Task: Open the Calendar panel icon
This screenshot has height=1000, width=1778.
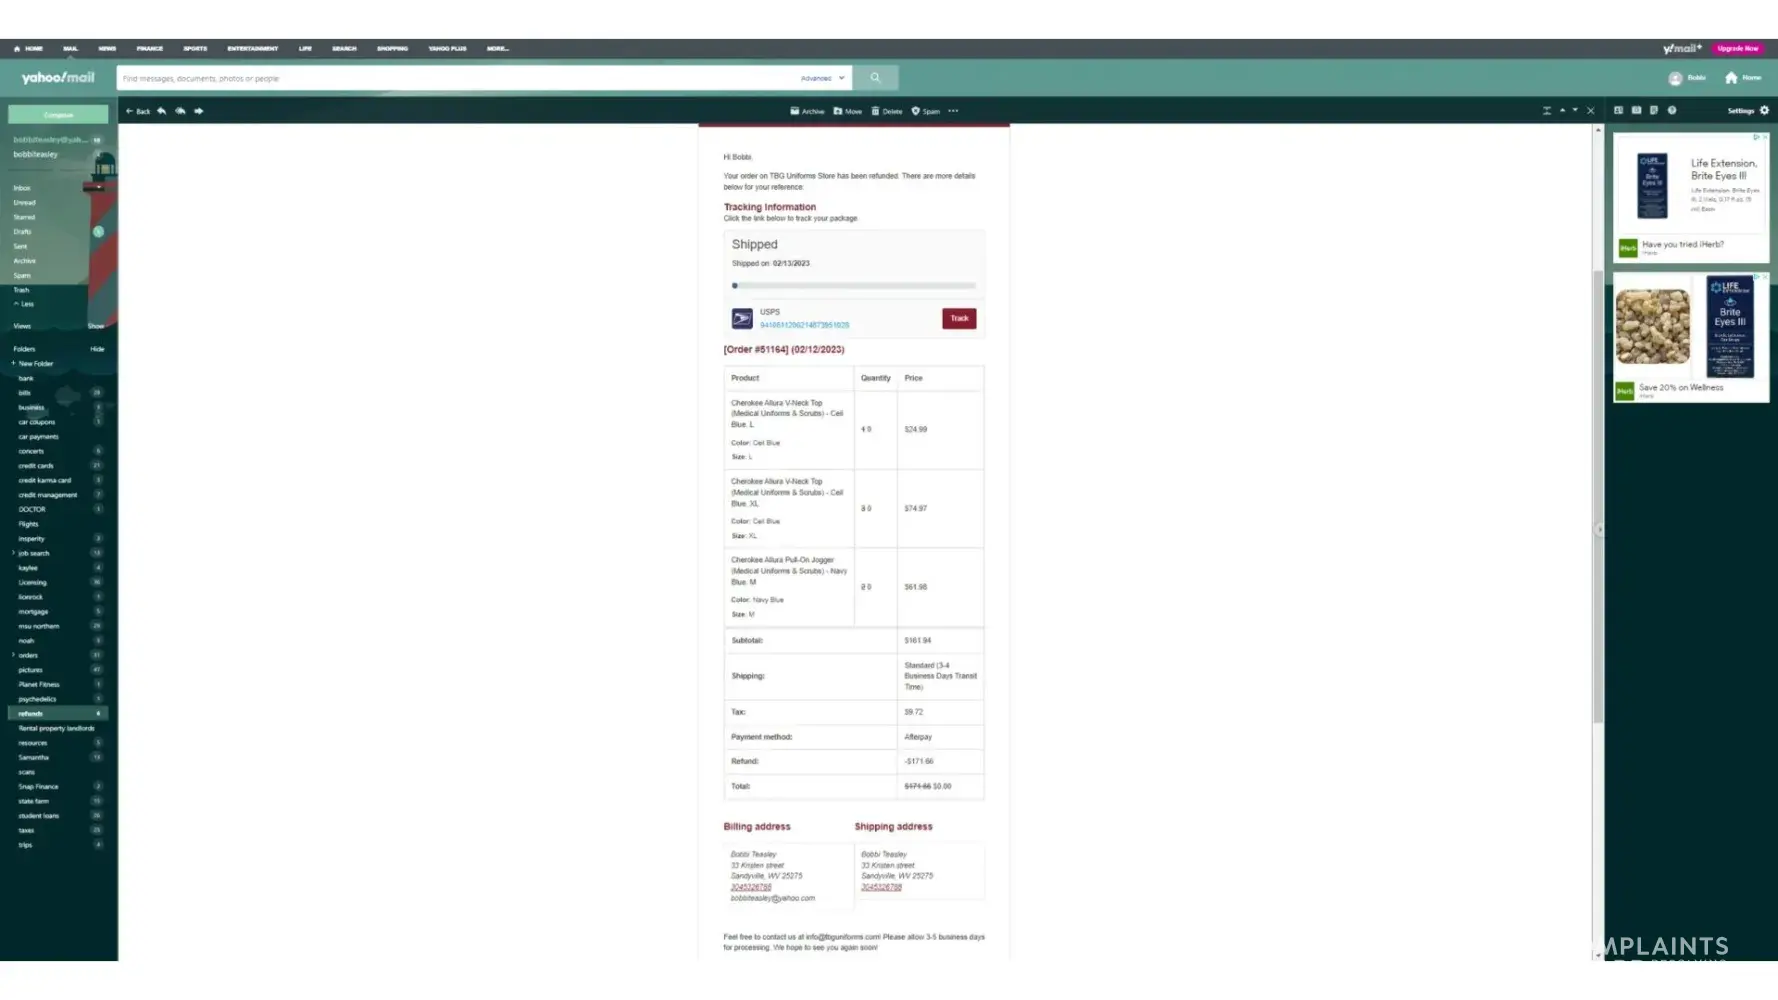Action: click(x=1636, y=110)
